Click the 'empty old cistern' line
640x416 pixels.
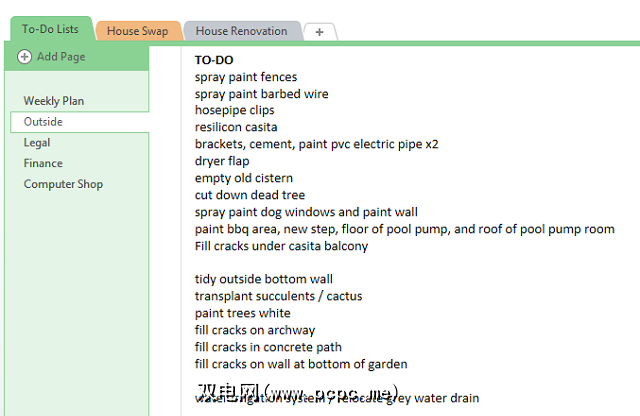pyautogui.click(x=244, y=178)
